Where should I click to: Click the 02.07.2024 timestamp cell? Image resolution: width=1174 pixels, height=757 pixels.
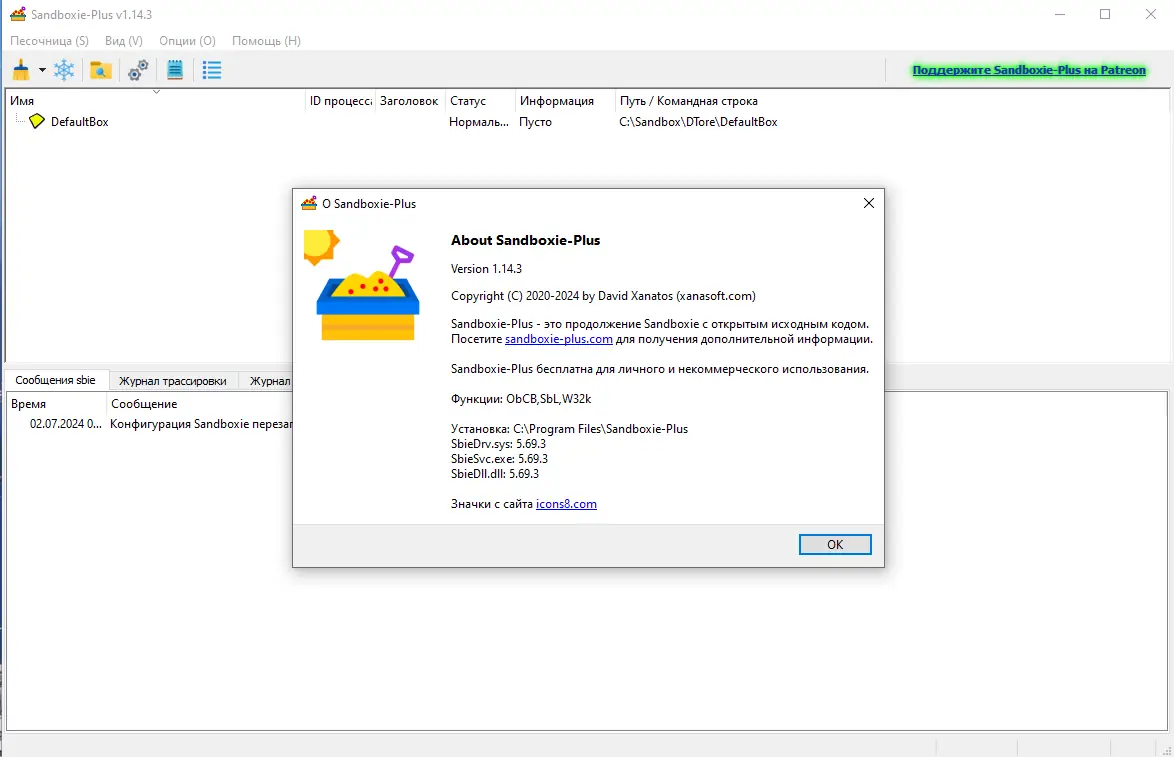pyautogui.click(x=66, y=424)
